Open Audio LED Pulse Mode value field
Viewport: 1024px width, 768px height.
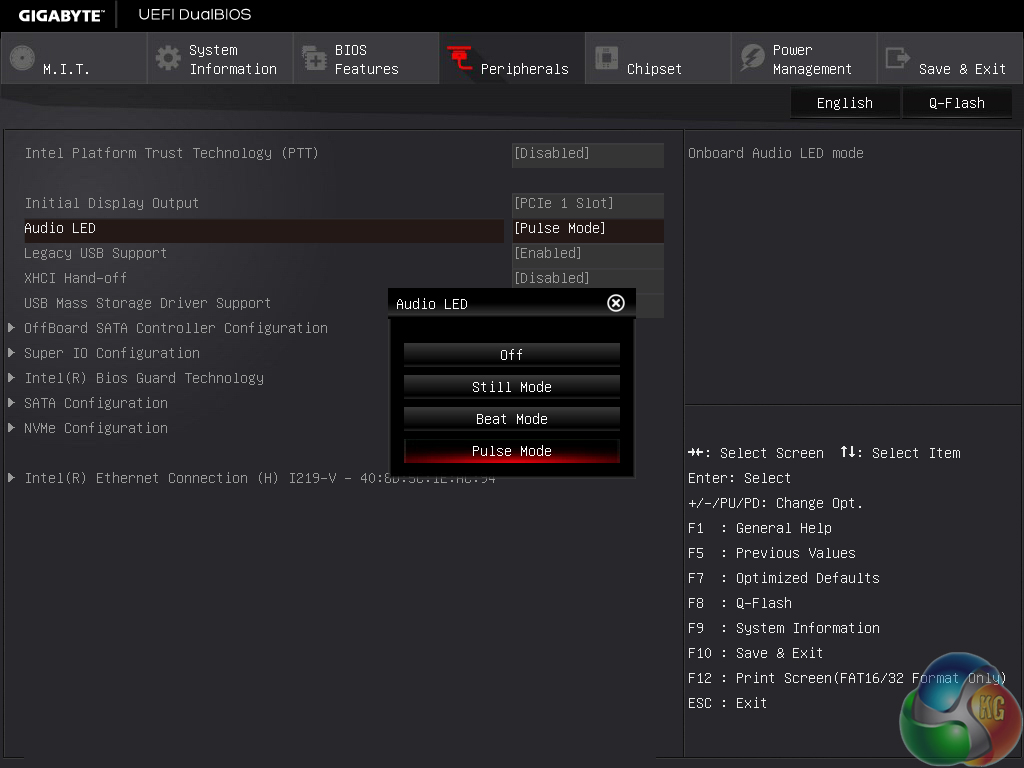[x=588, y=229]
